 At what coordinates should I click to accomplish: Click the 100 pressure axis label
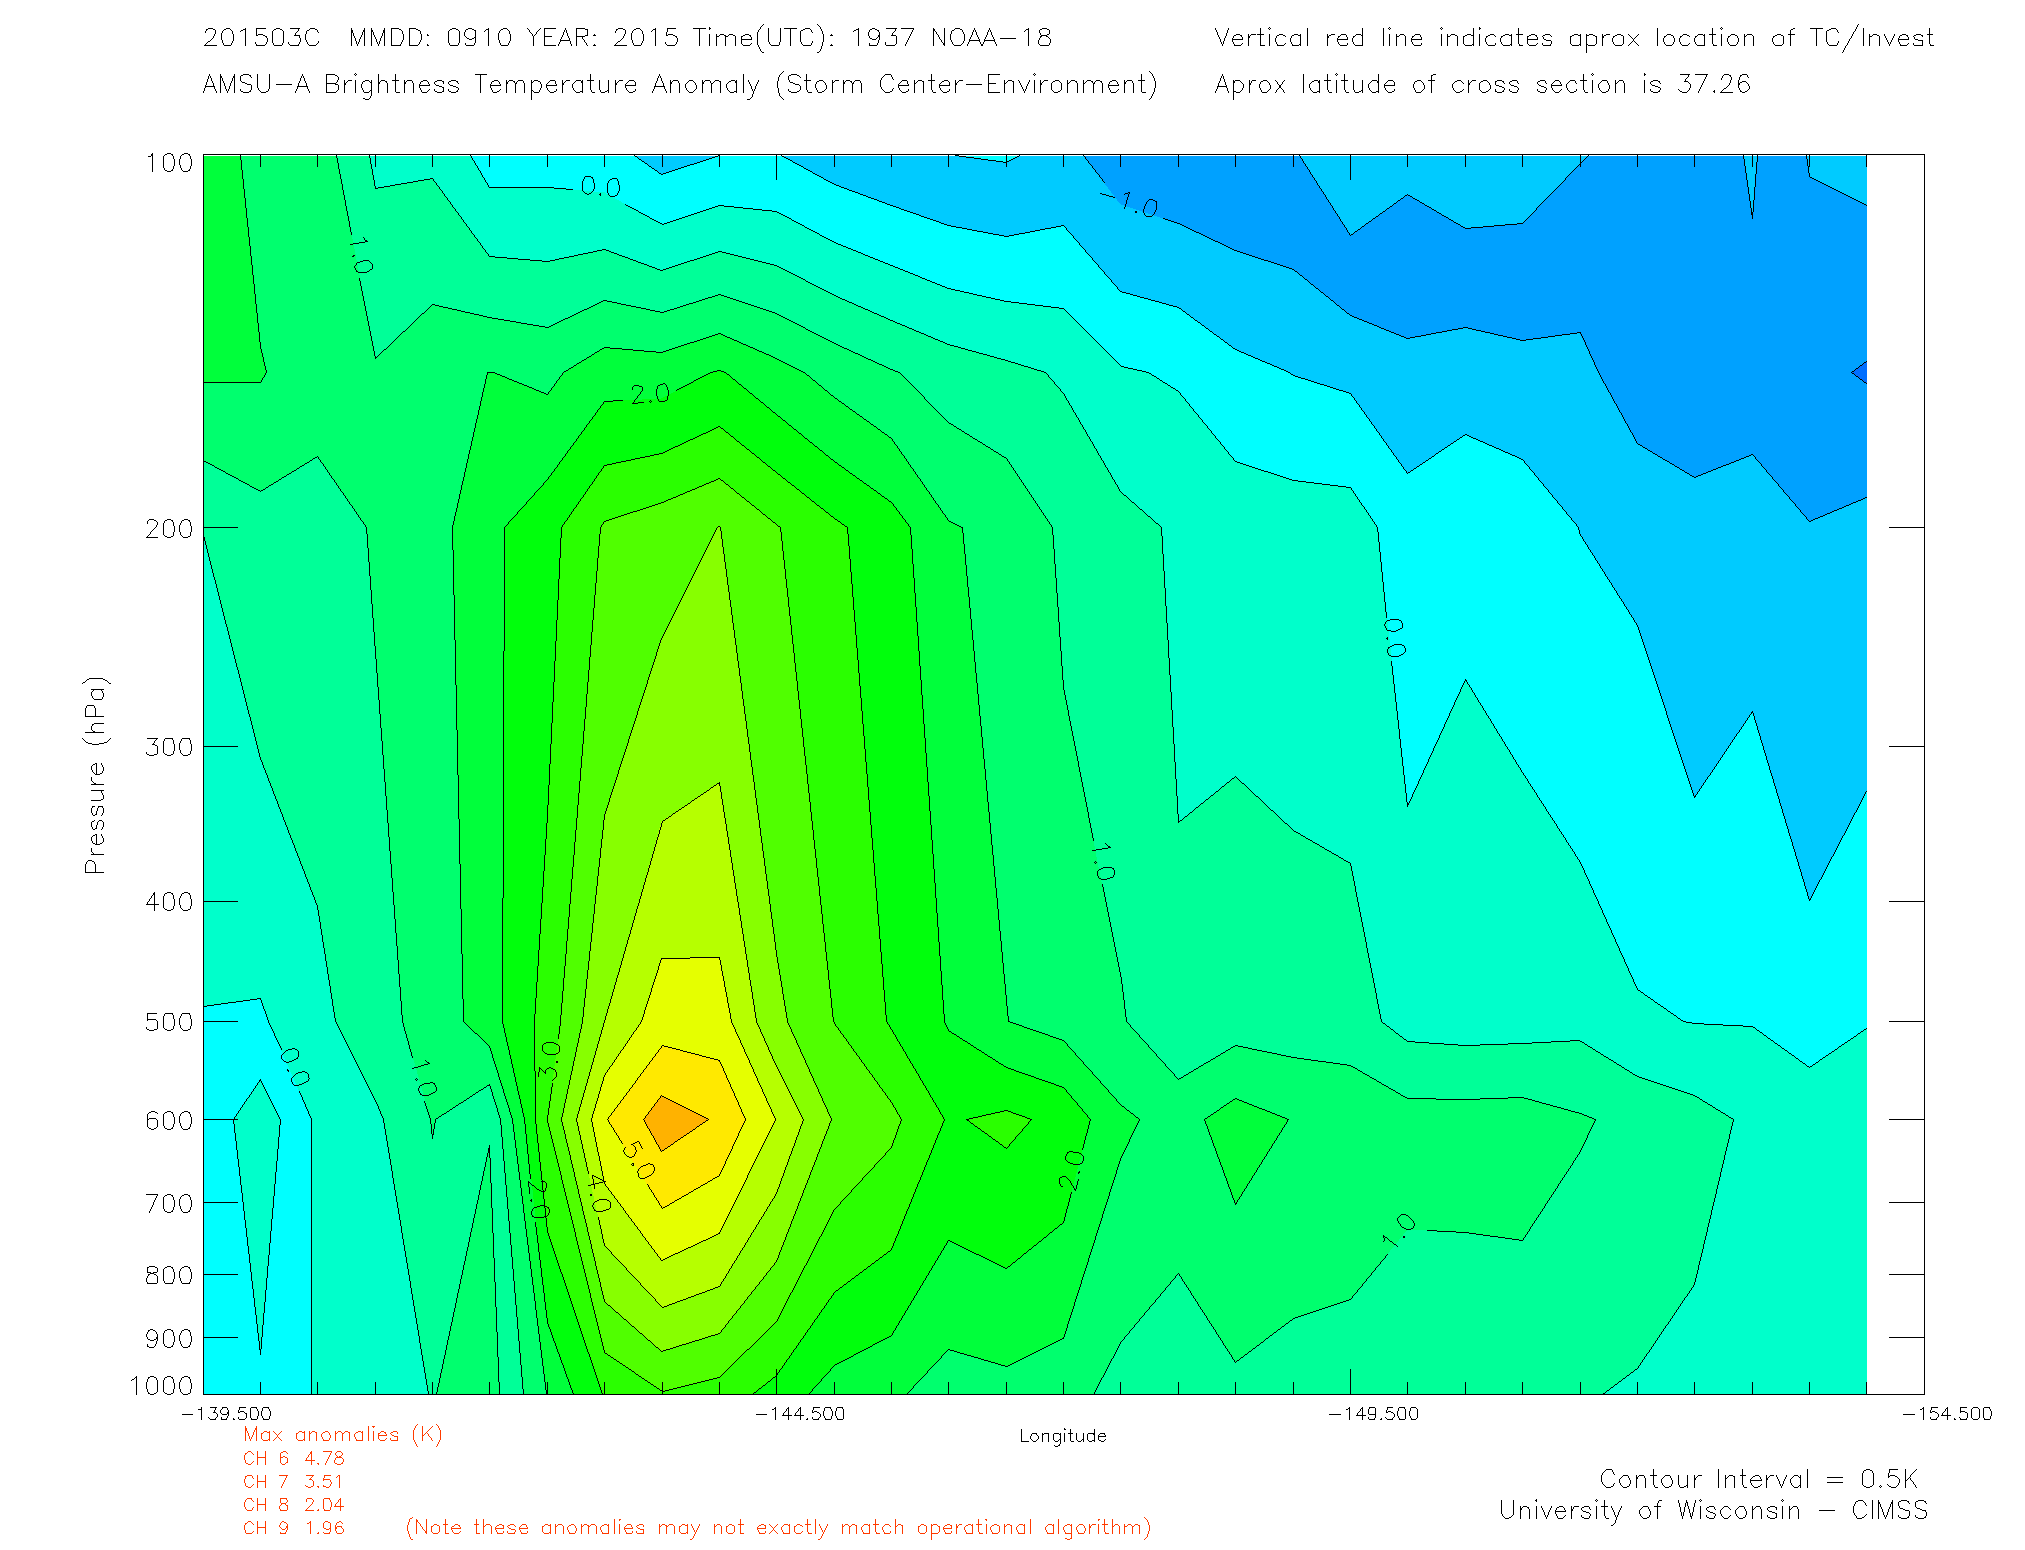[x=169, y=163]
